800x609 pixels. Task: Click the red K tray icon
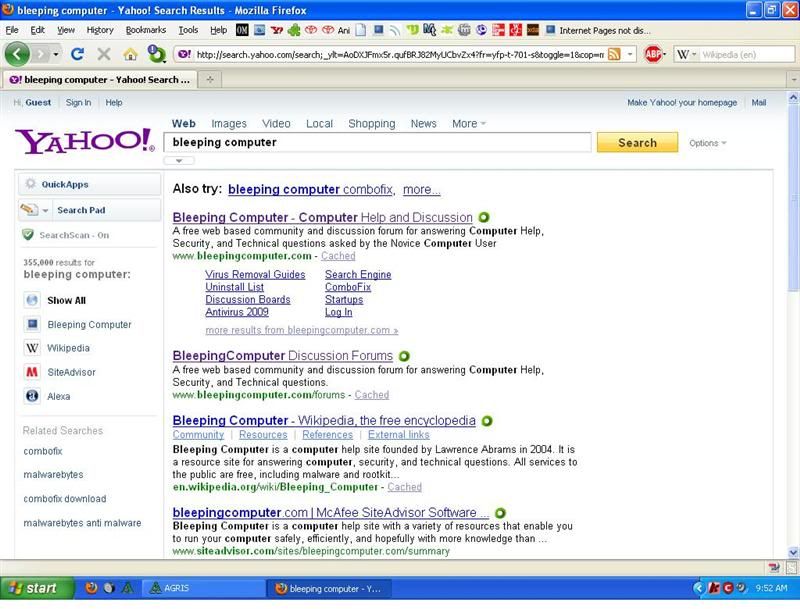coord(714,588)
